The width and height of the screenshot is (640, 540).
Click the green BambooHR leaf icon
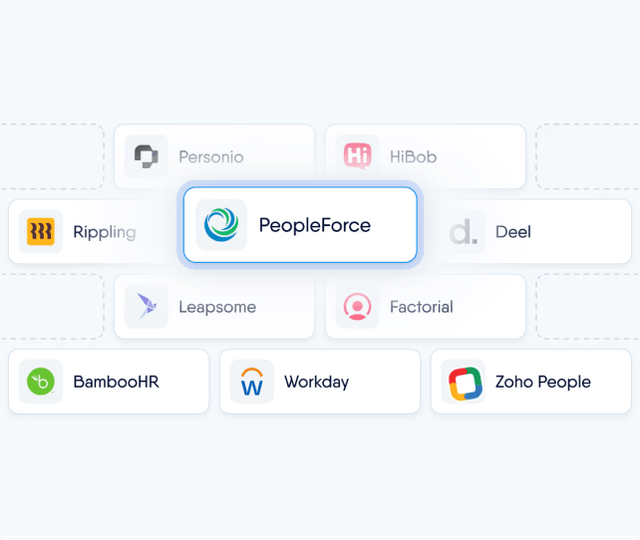(x=41, y=382)
